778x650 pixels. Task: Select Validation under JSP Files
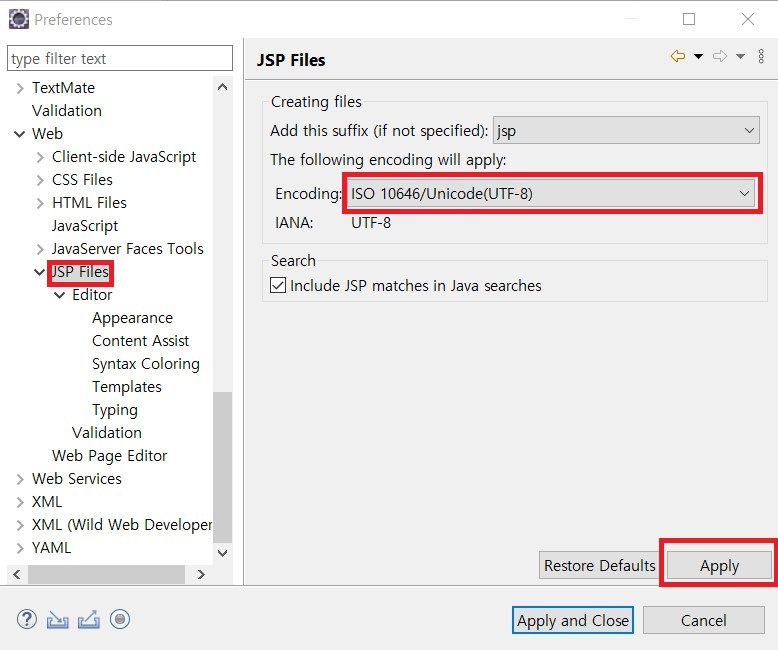pos(107,433)
